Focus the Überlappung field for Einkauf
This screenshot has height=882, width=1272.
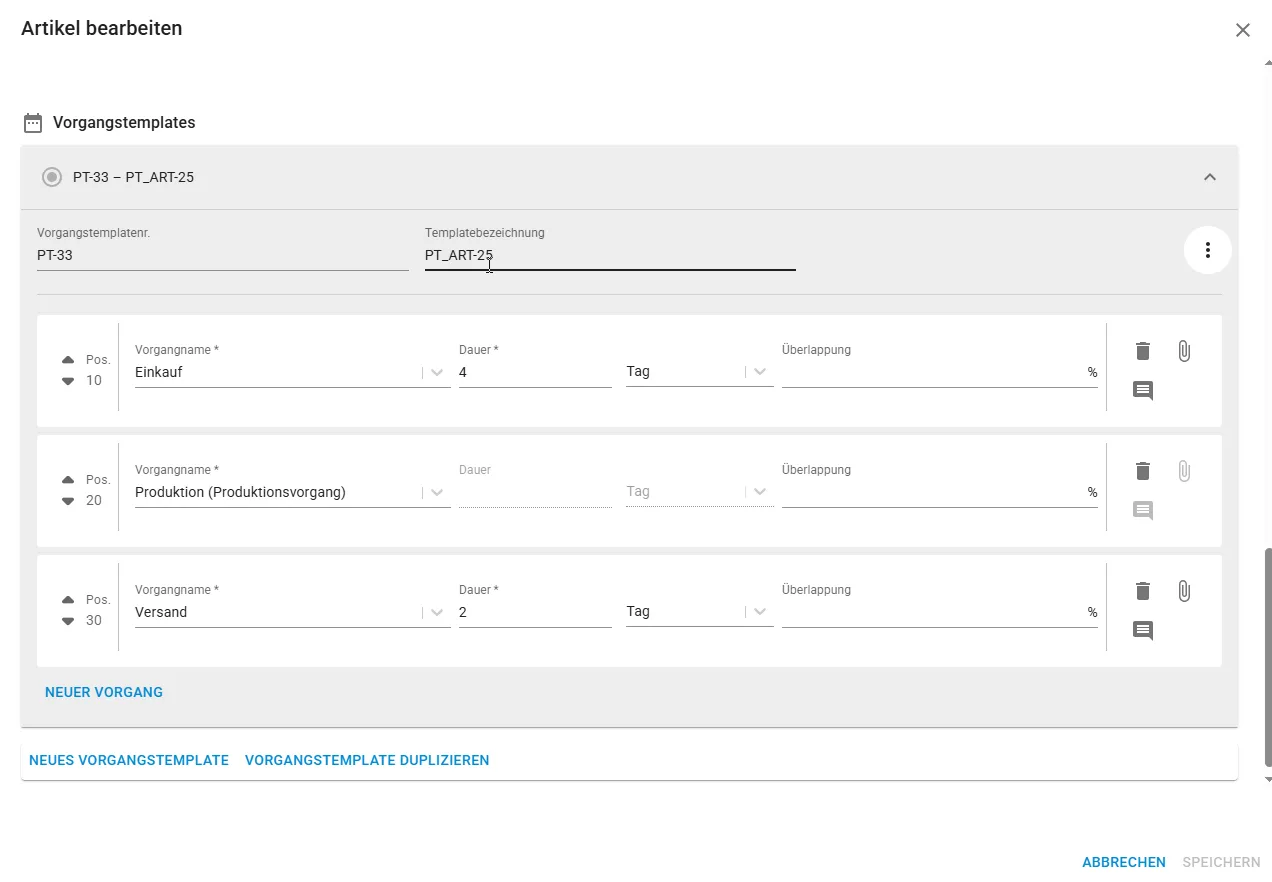940,372
